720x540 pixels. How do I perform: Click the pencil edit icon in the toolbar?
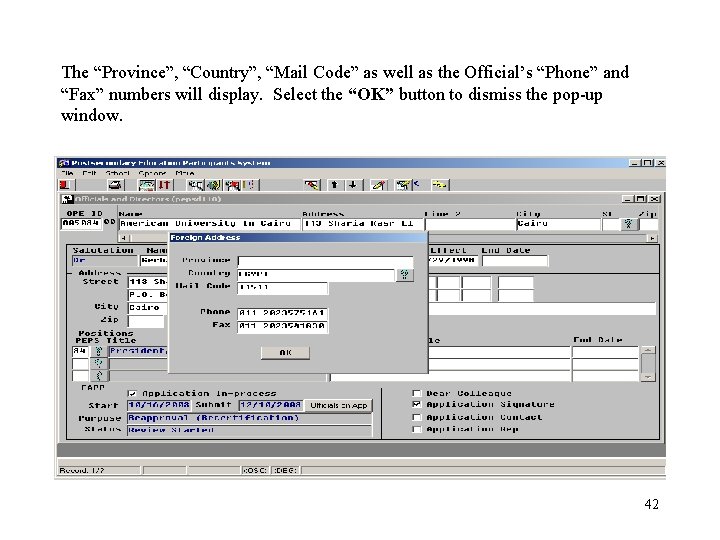click(379, 185)
